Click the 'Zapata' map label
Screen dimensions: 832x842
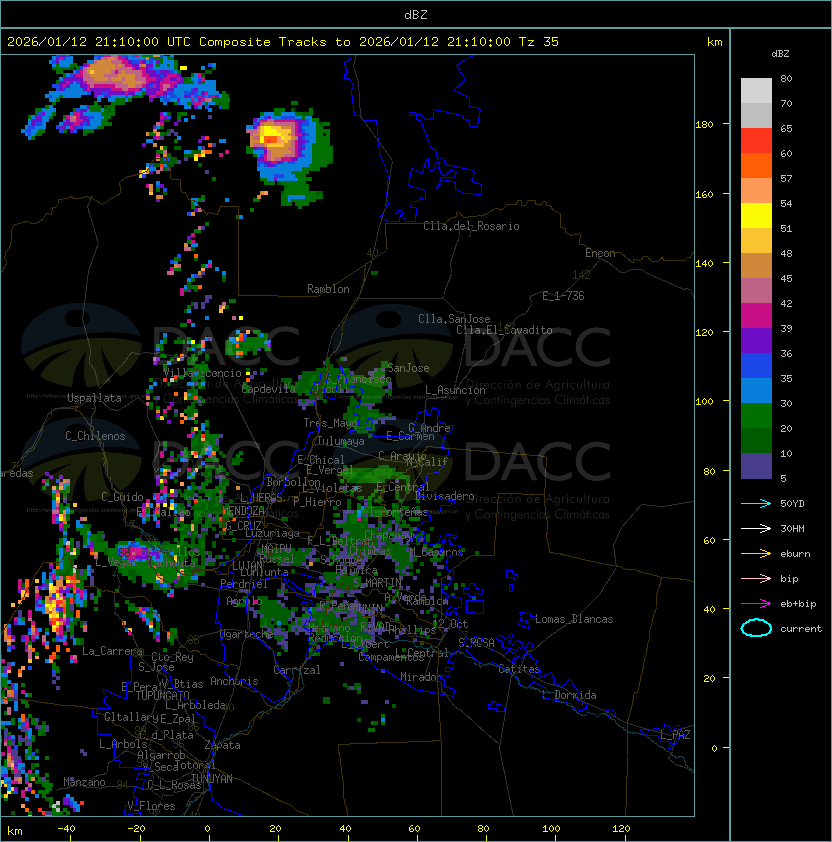click(x=222, y=745)
